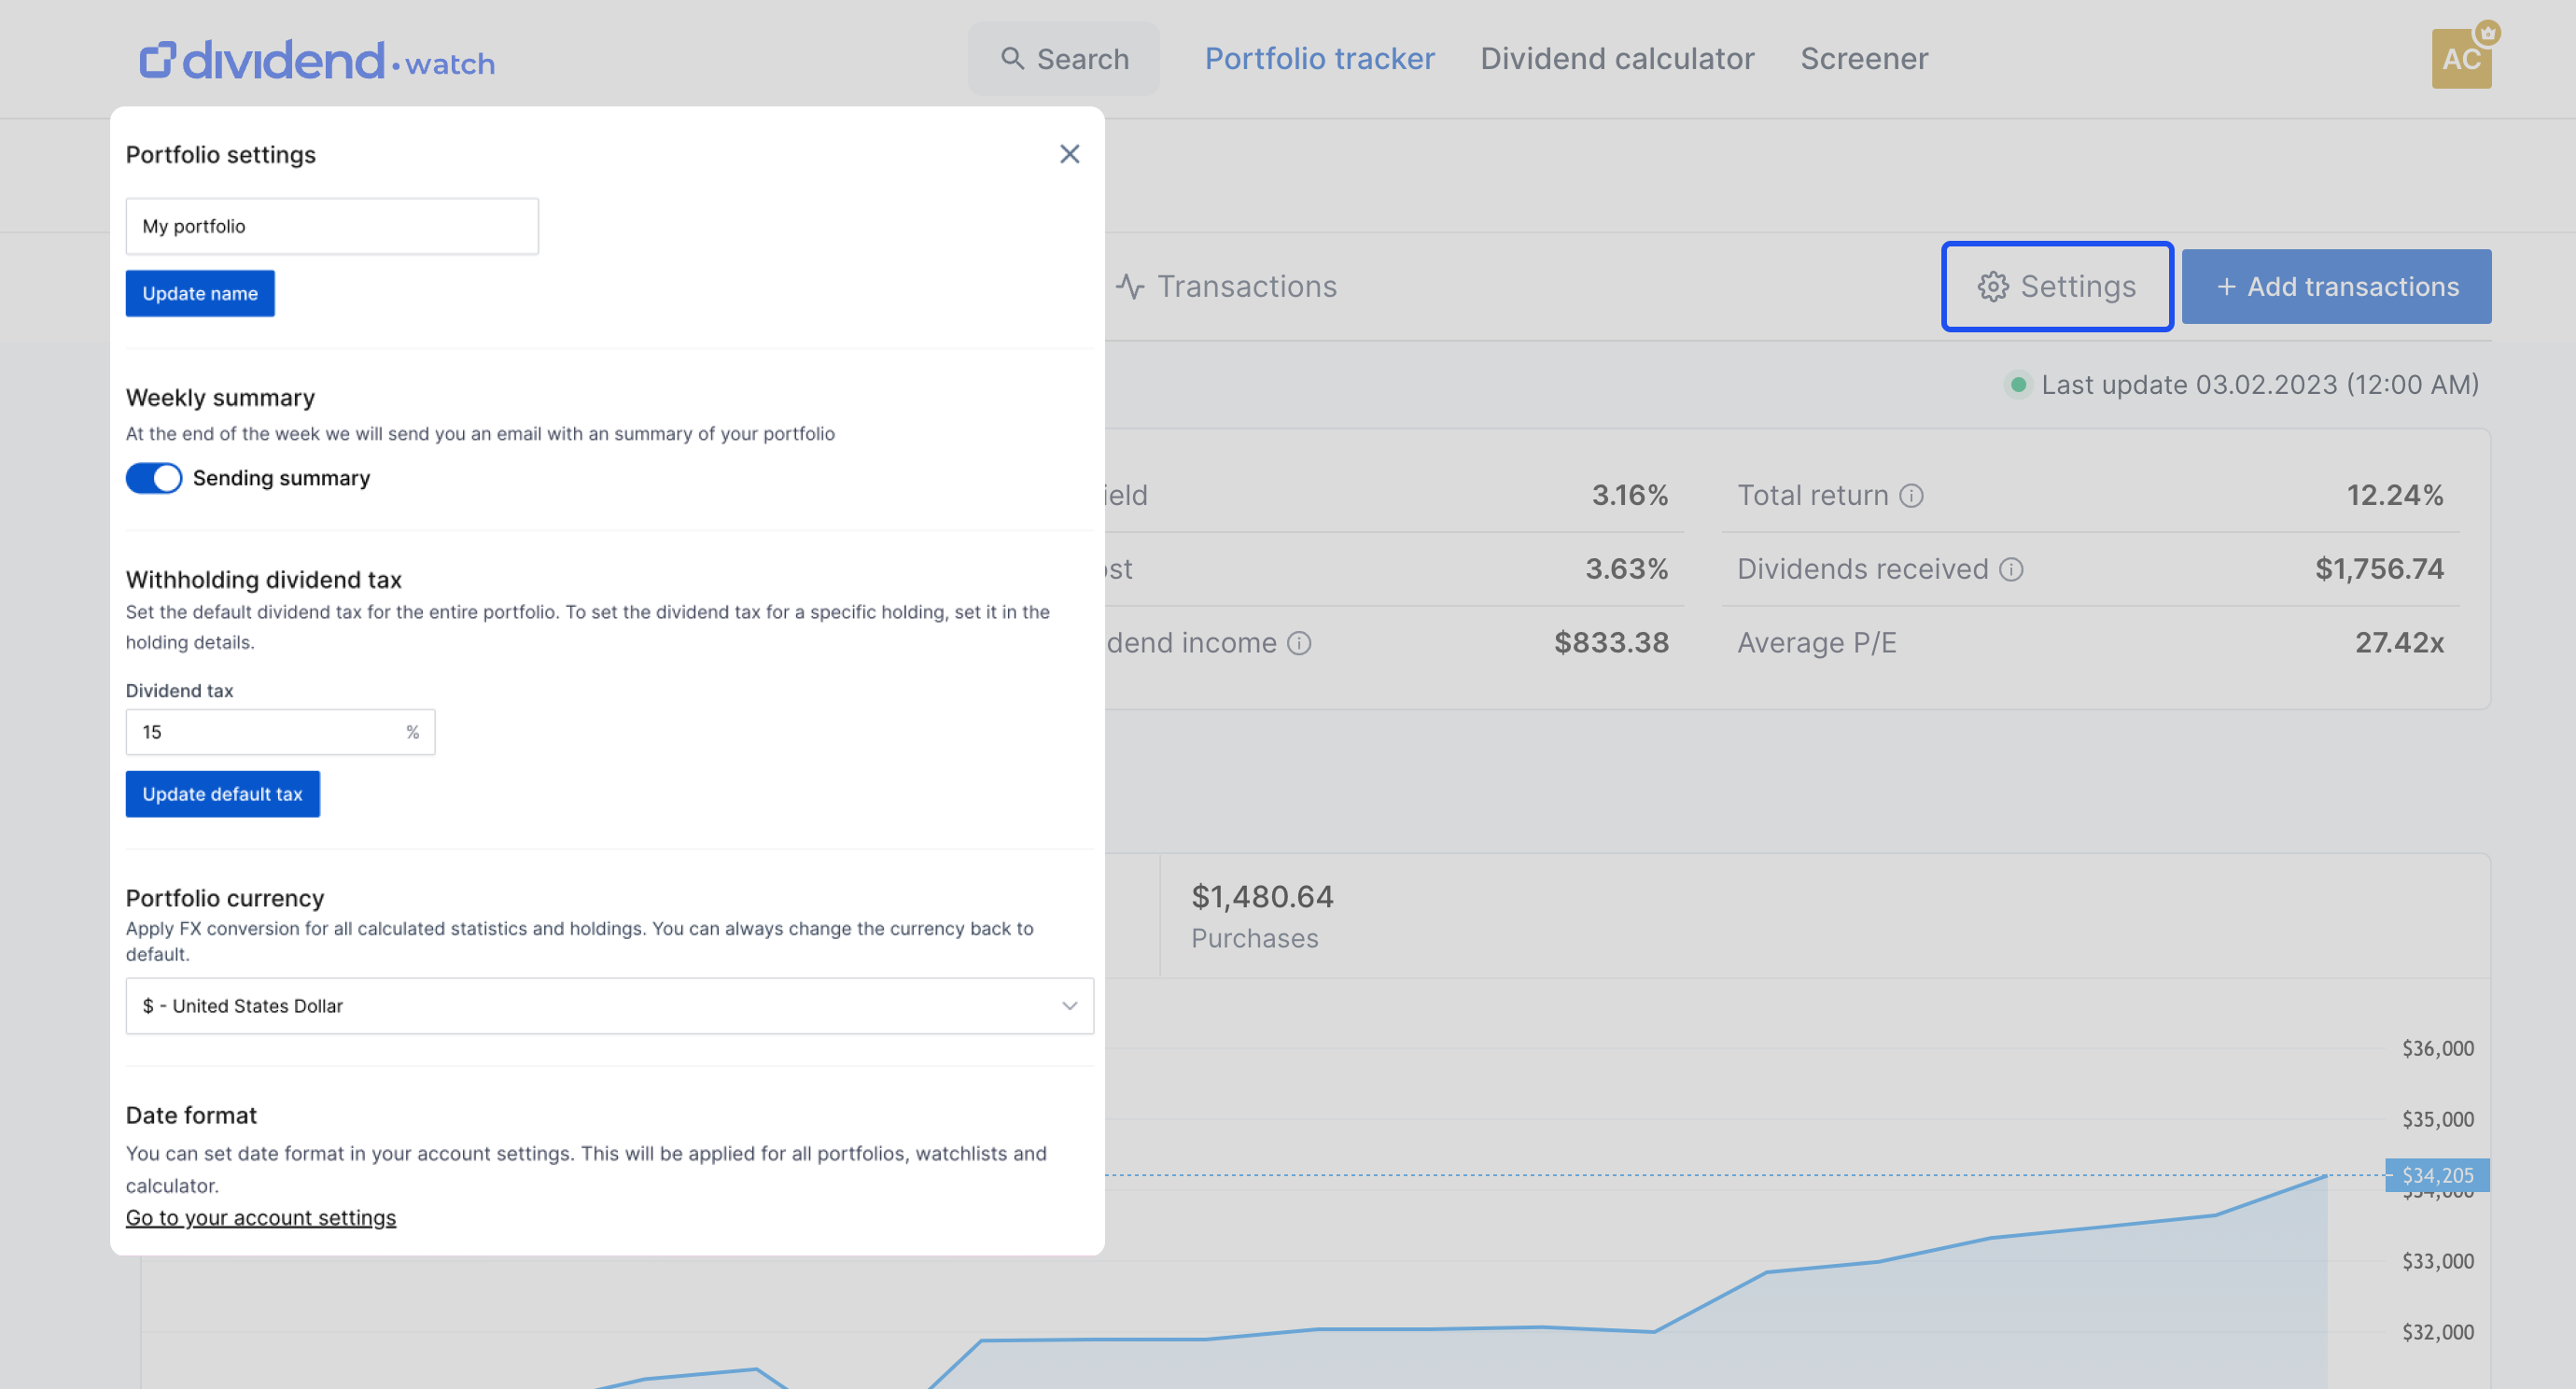Toggle the Sending summary switch
2576x1389 pixels.
[x=154, y=478]
